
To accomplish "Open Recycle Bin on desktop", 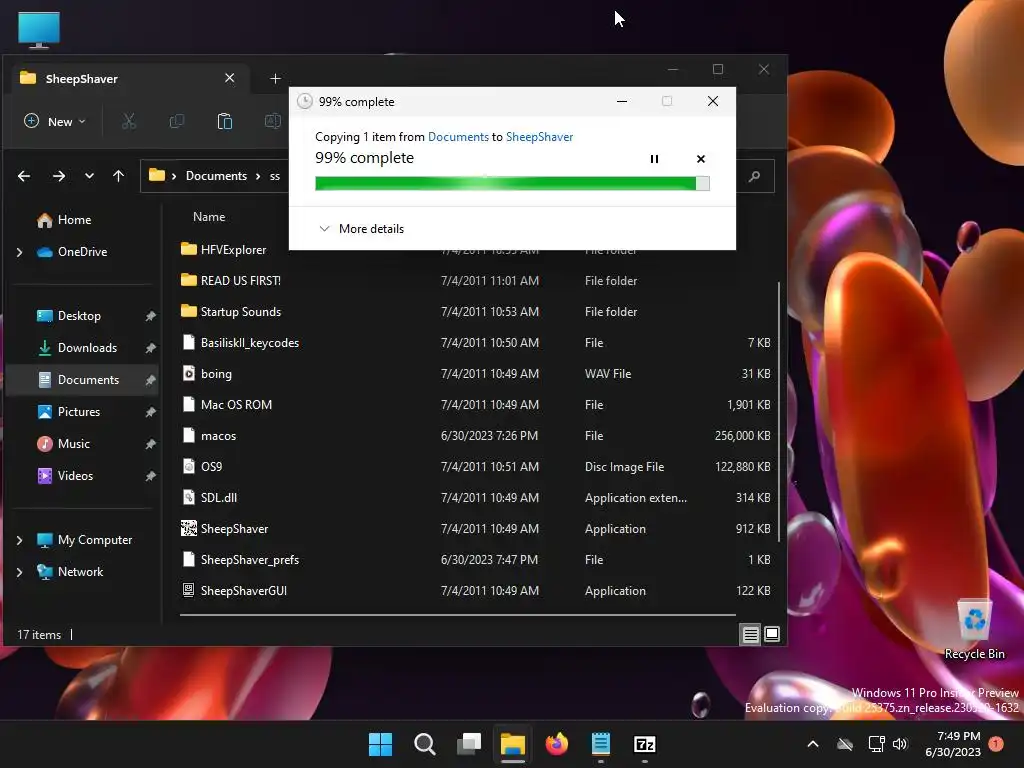I will point(974,629).
